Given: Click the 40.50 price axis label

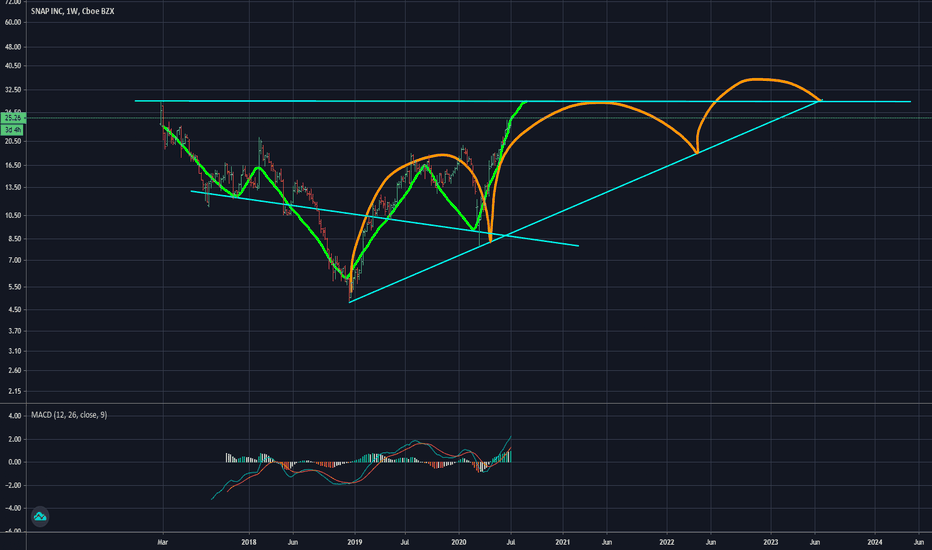Looking at the screenshot, I should tap(12, 66).
